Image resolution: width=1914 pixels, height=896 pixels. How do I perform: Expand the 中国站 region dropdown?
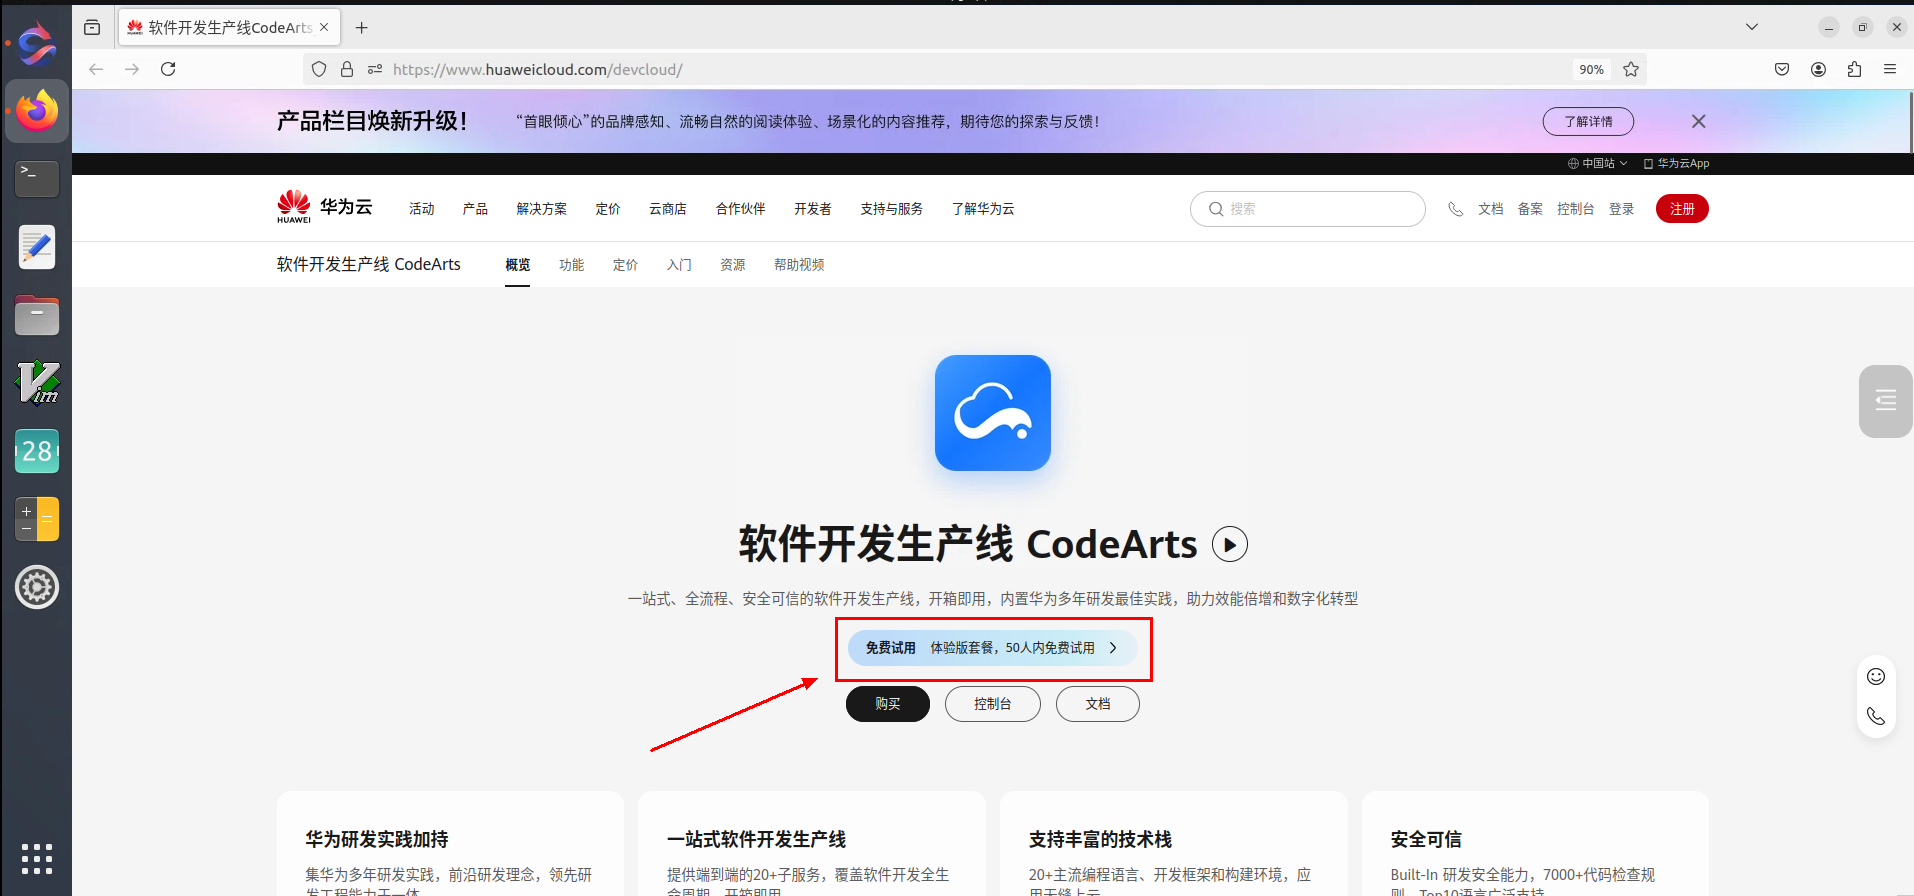coord(1597,163)
